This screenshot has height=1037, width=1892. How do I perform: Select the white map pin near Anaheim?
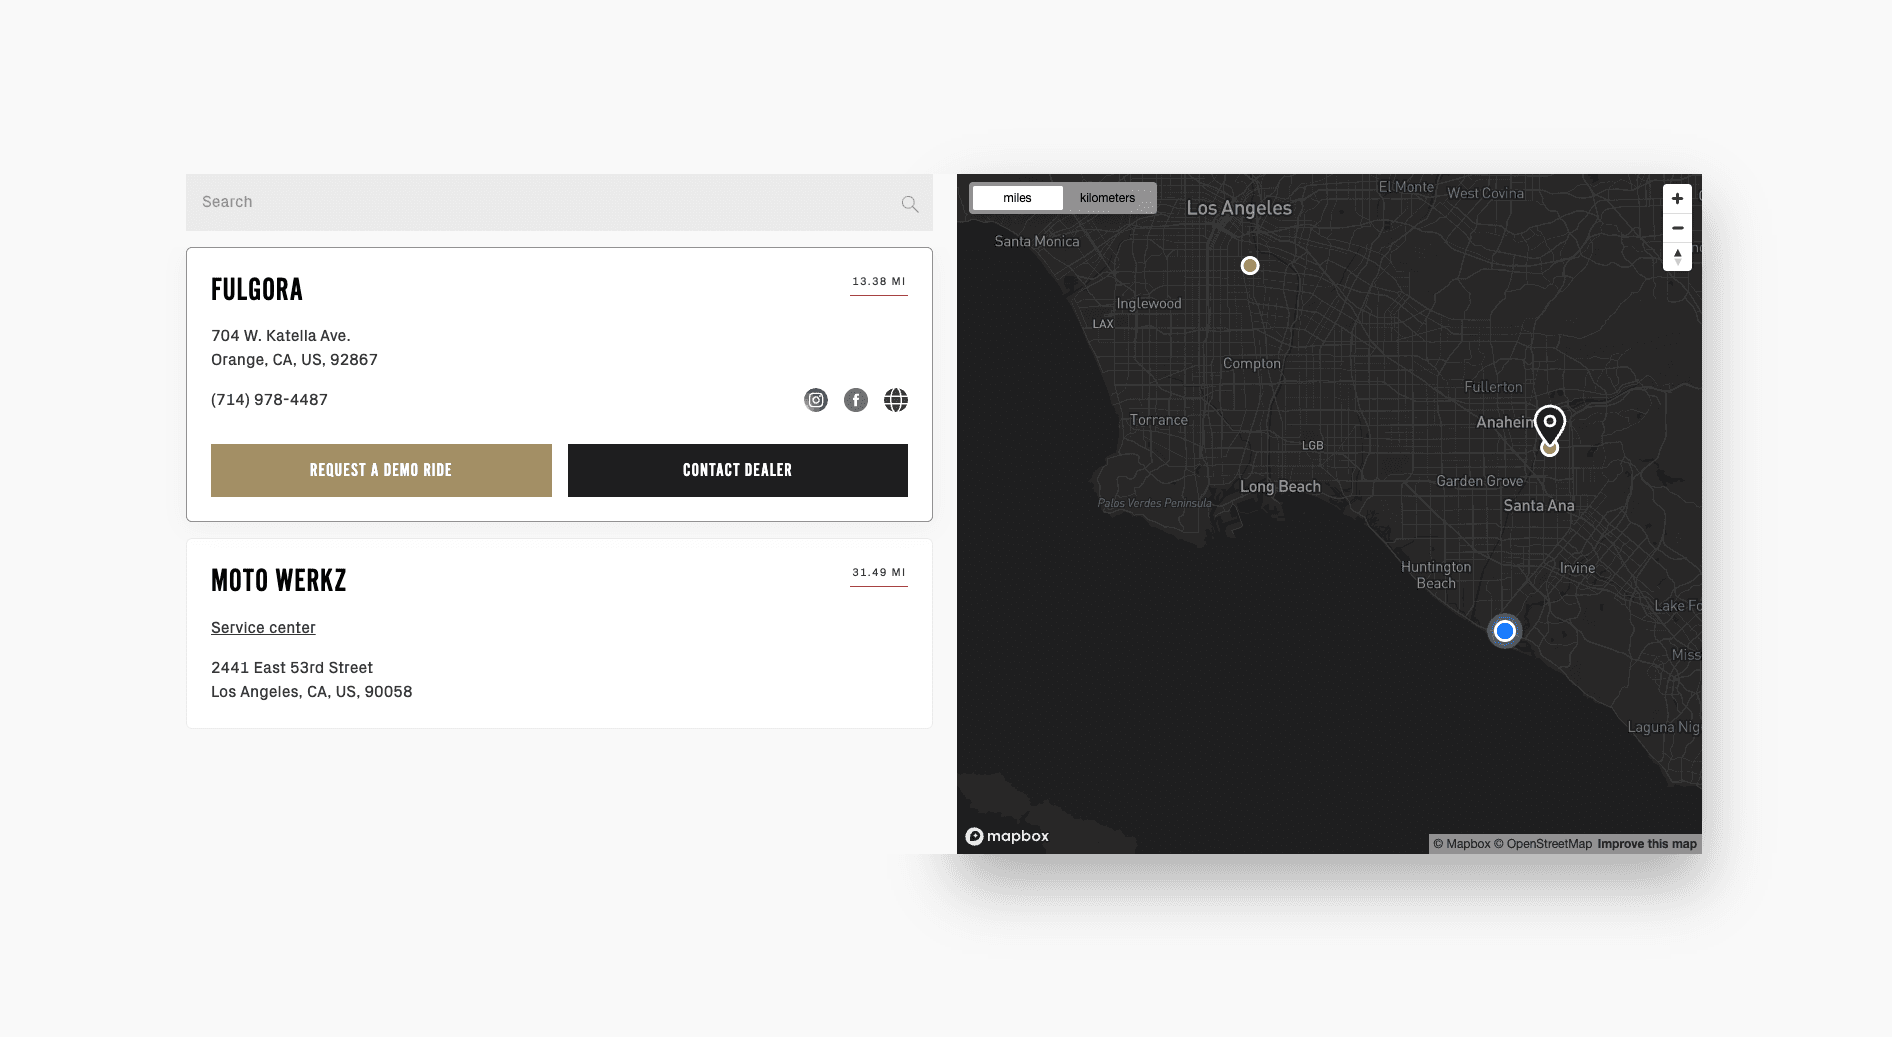point(1550,425)
